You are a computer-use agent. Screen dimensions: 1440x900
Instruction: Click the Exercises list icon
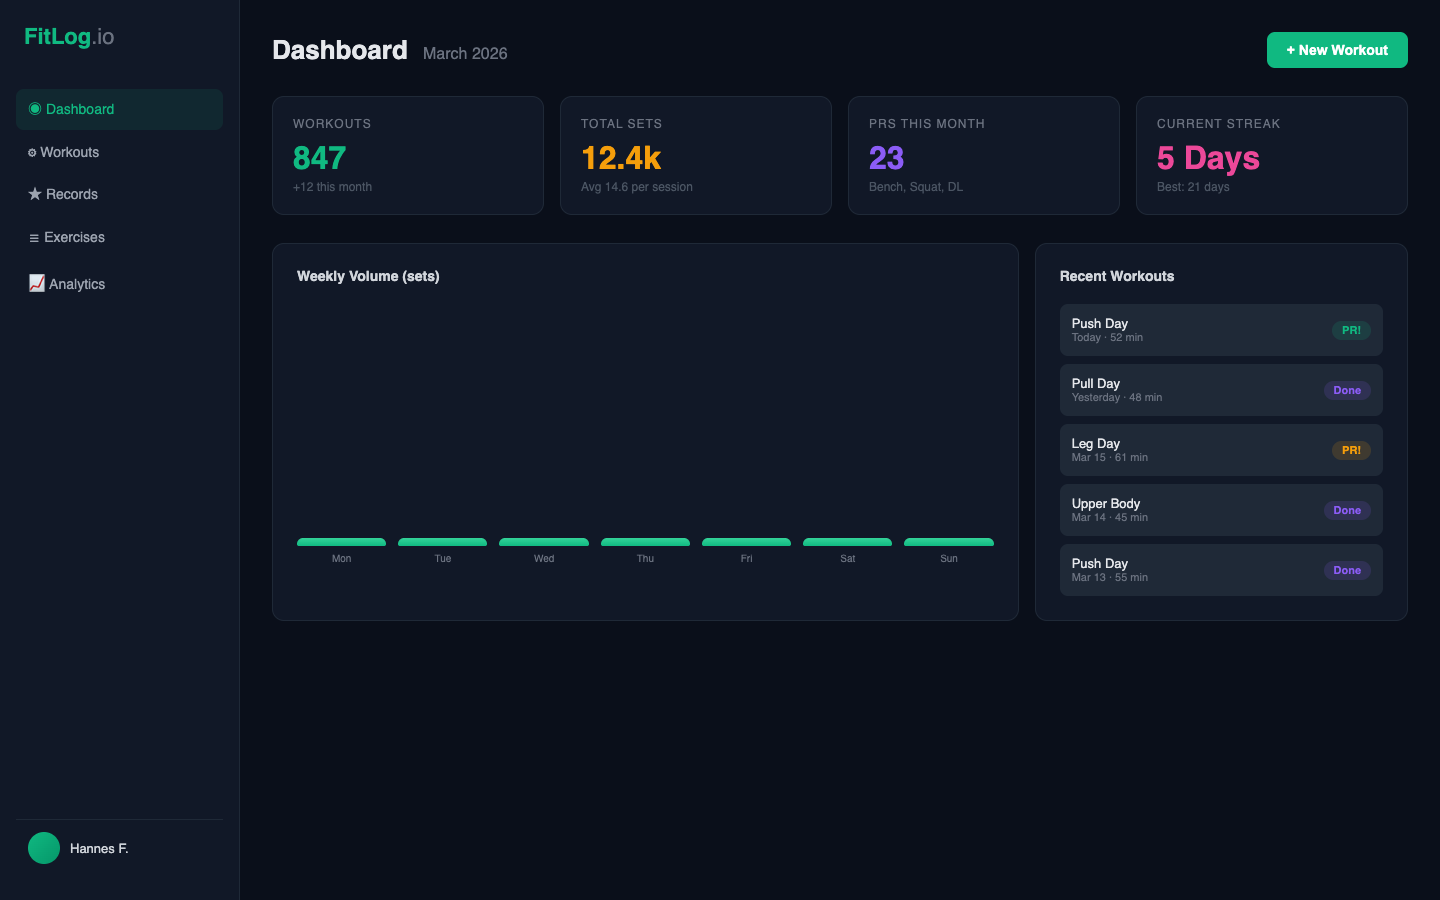click(x=34, y=238)
